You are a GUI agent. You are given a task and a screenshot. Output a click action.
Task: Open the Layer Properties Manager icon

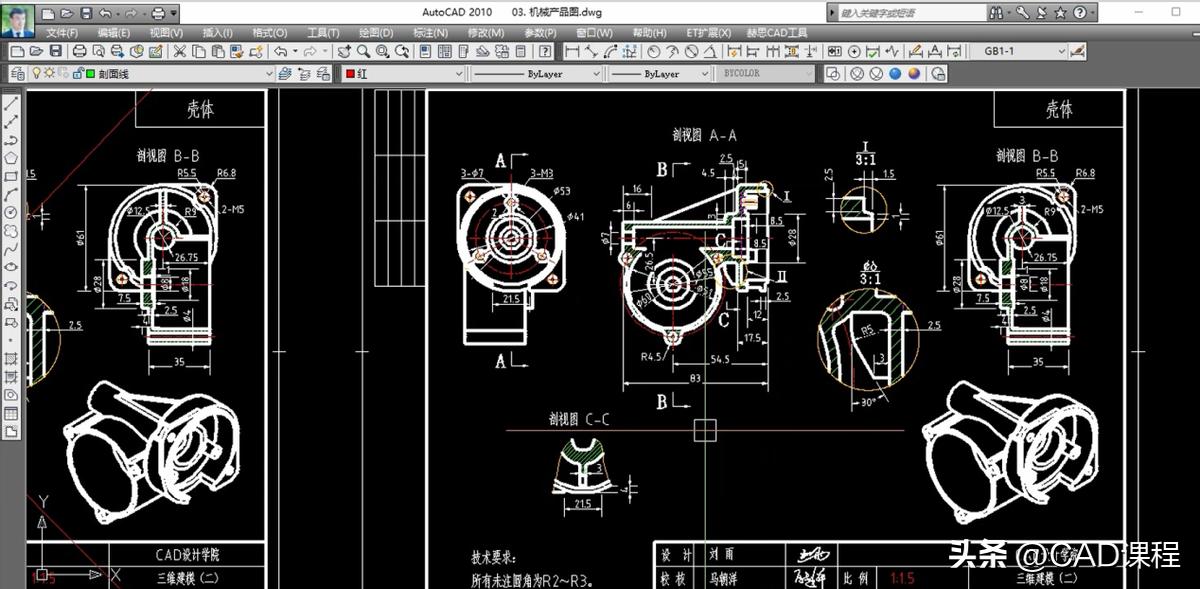click(18, 73)
